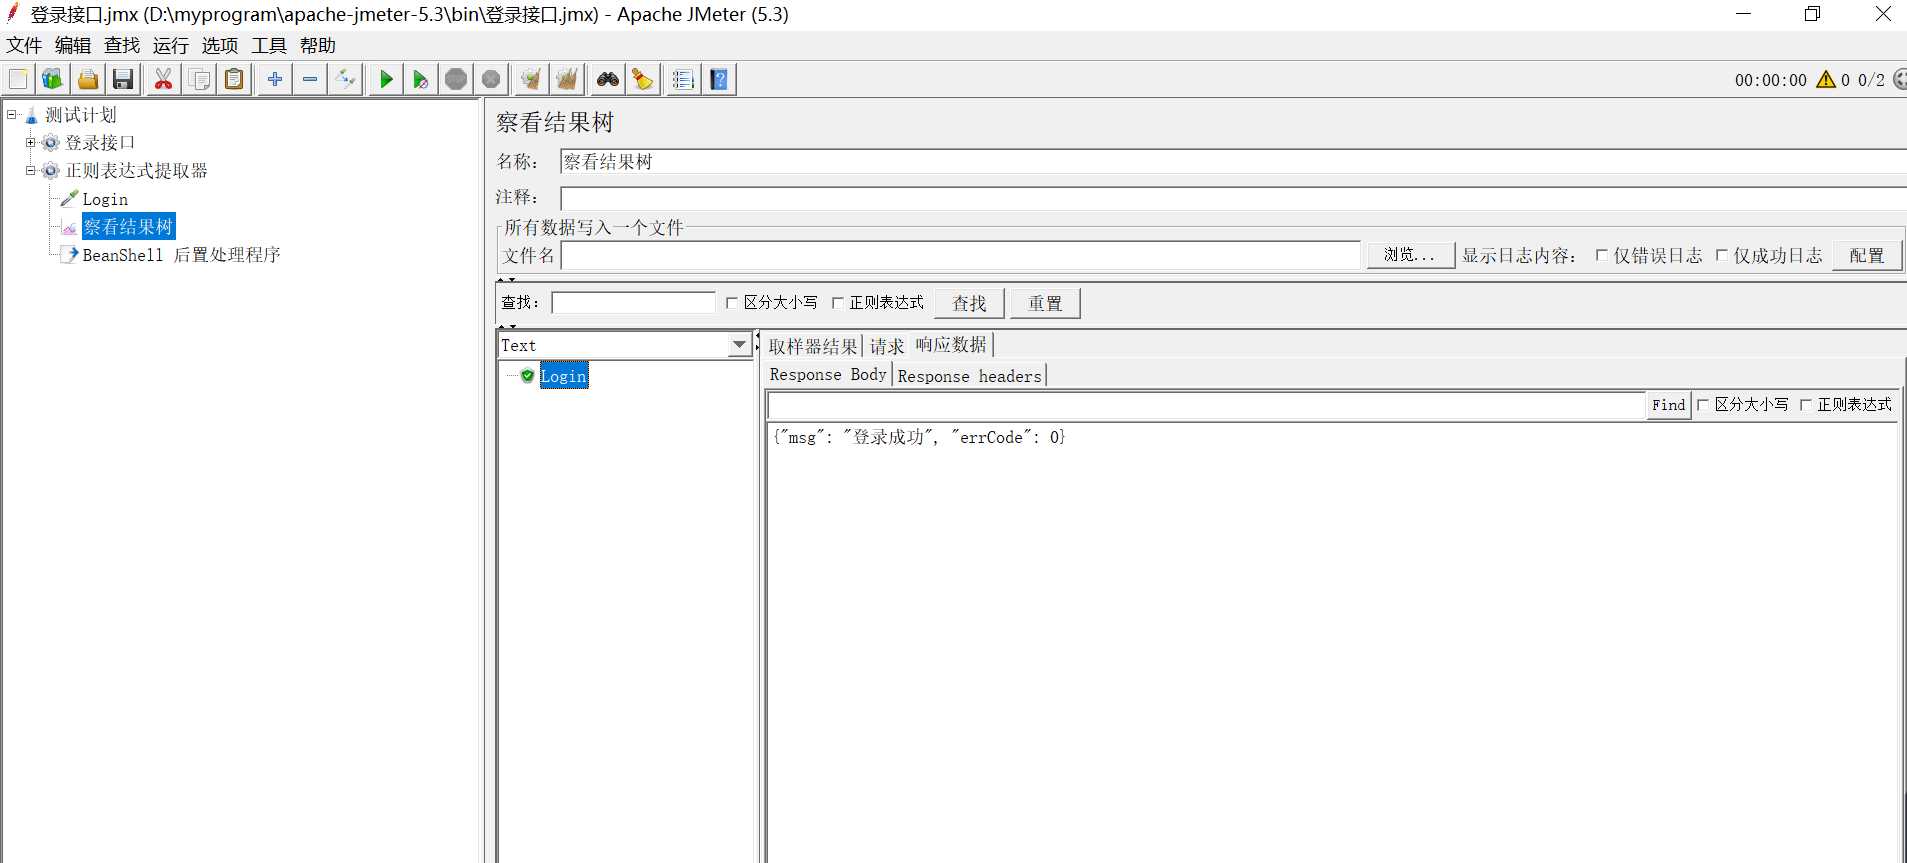Click the 注释 input field

pos(1233,198)
